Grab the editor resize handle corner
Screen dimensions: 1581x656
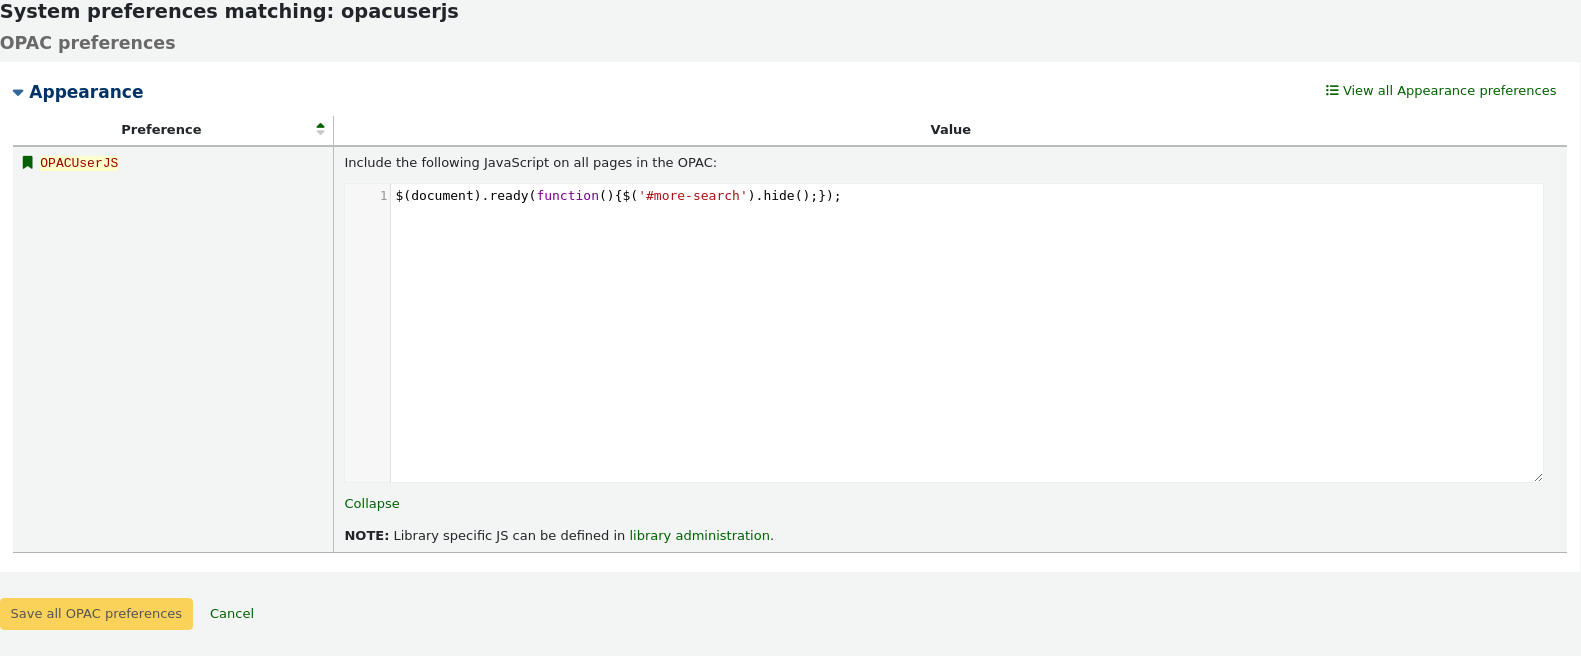[x=1538, y=477]
